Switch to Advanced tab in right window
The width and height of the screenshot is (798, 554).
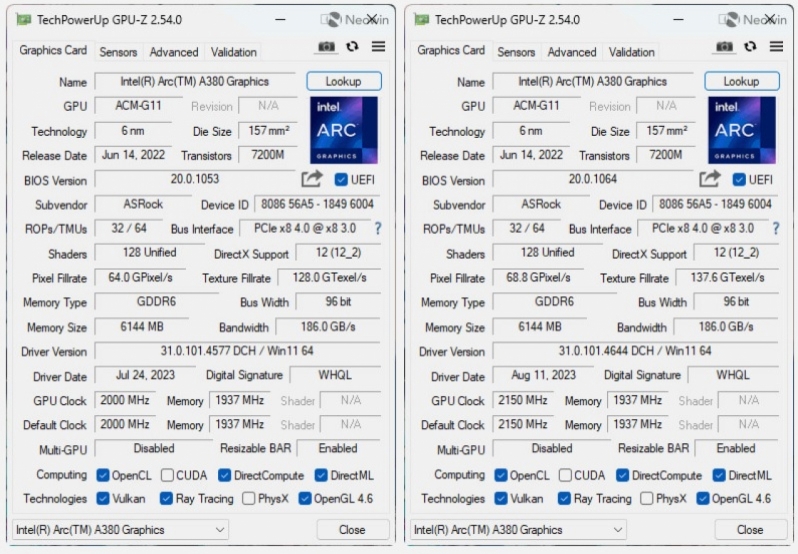[x=572, y=52]
